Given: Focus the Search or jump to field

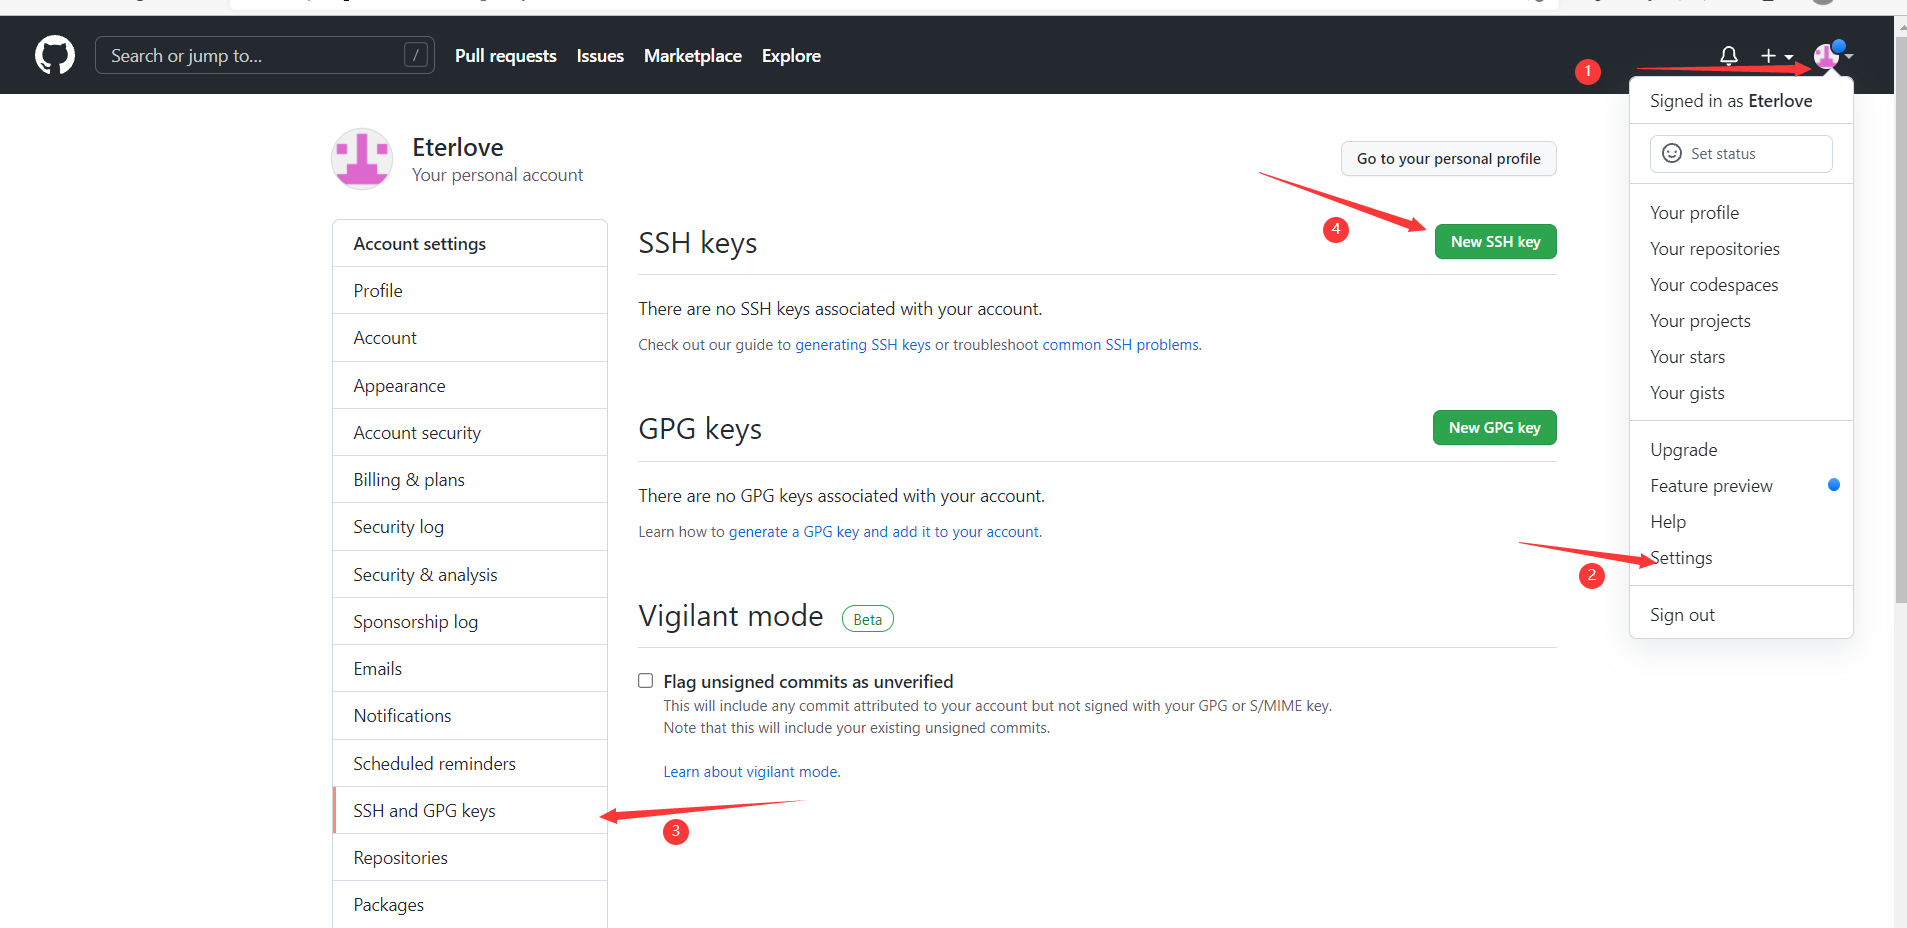Looking at the screenshot, I should point(265,55).
